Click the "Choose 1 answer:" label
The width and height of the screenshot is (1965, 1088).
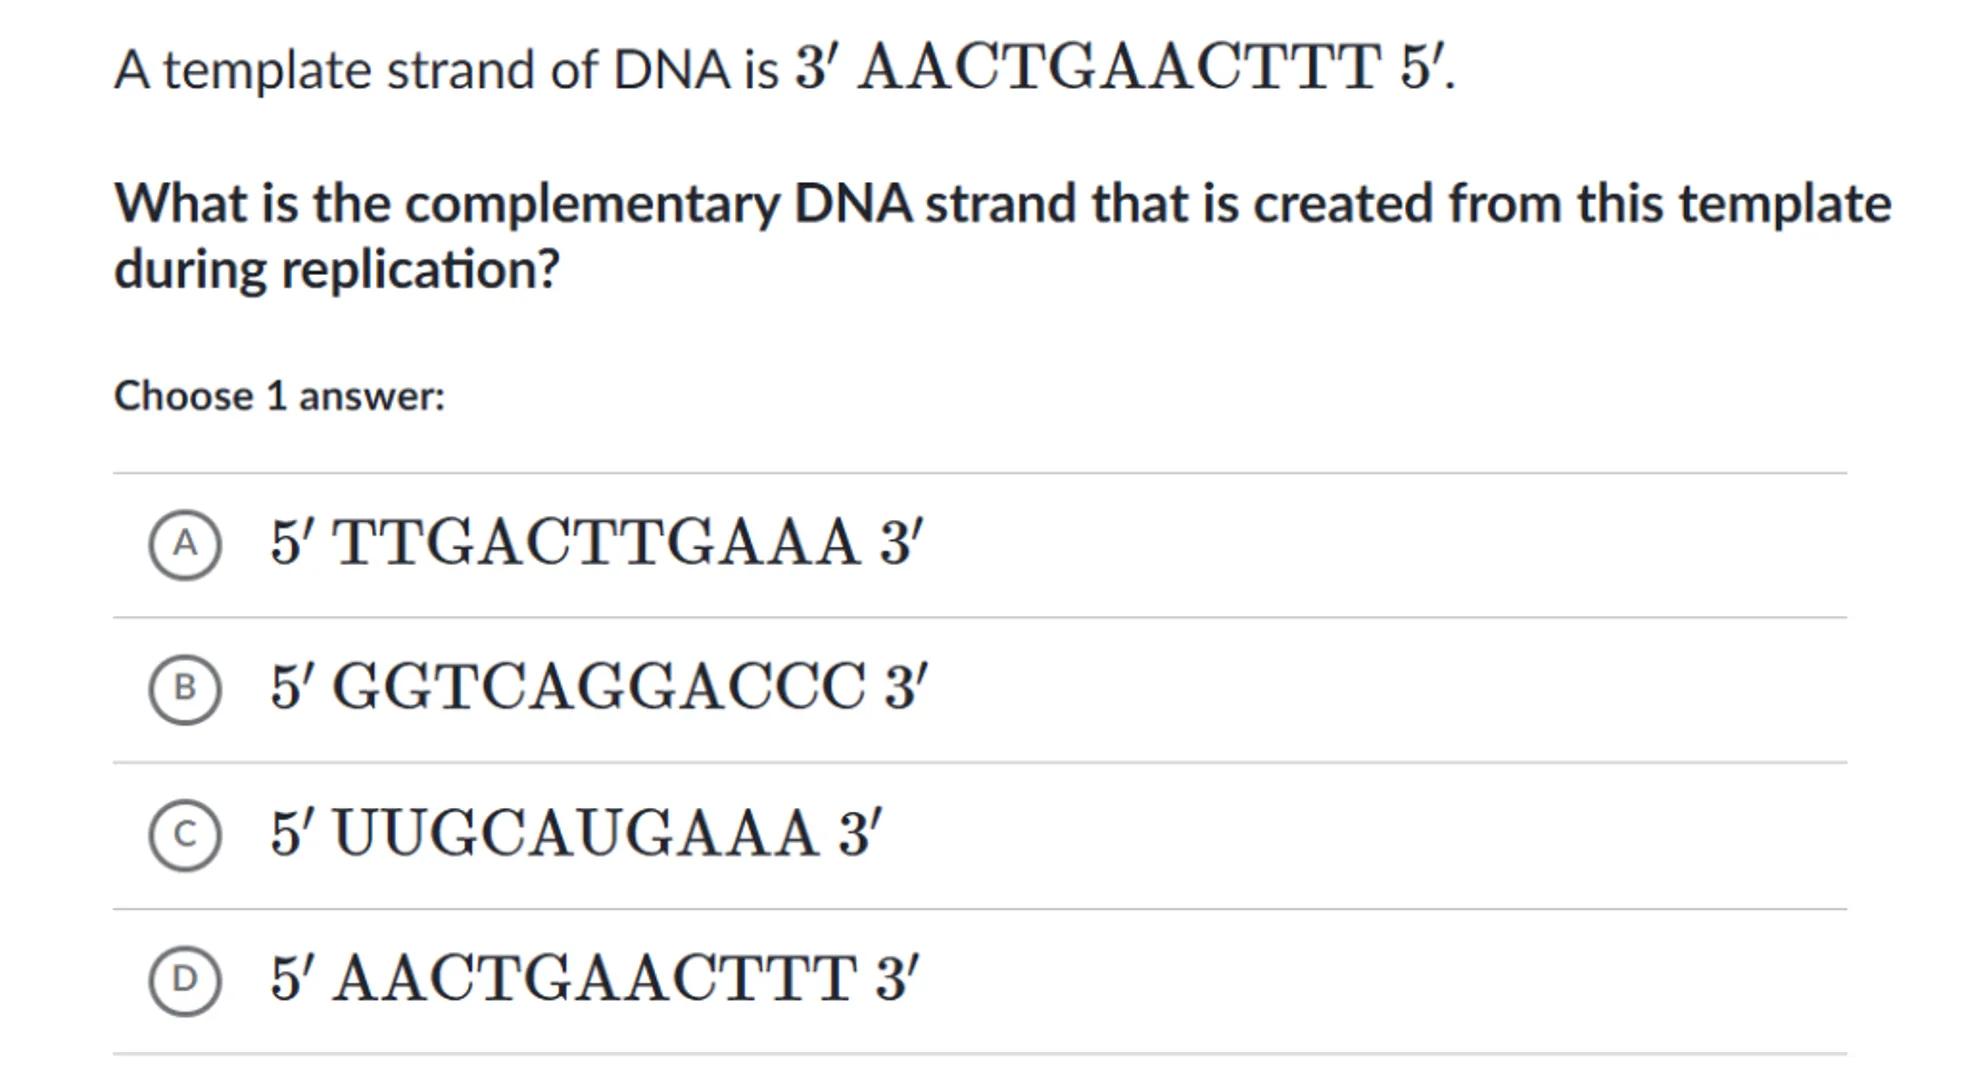point(279,396)
